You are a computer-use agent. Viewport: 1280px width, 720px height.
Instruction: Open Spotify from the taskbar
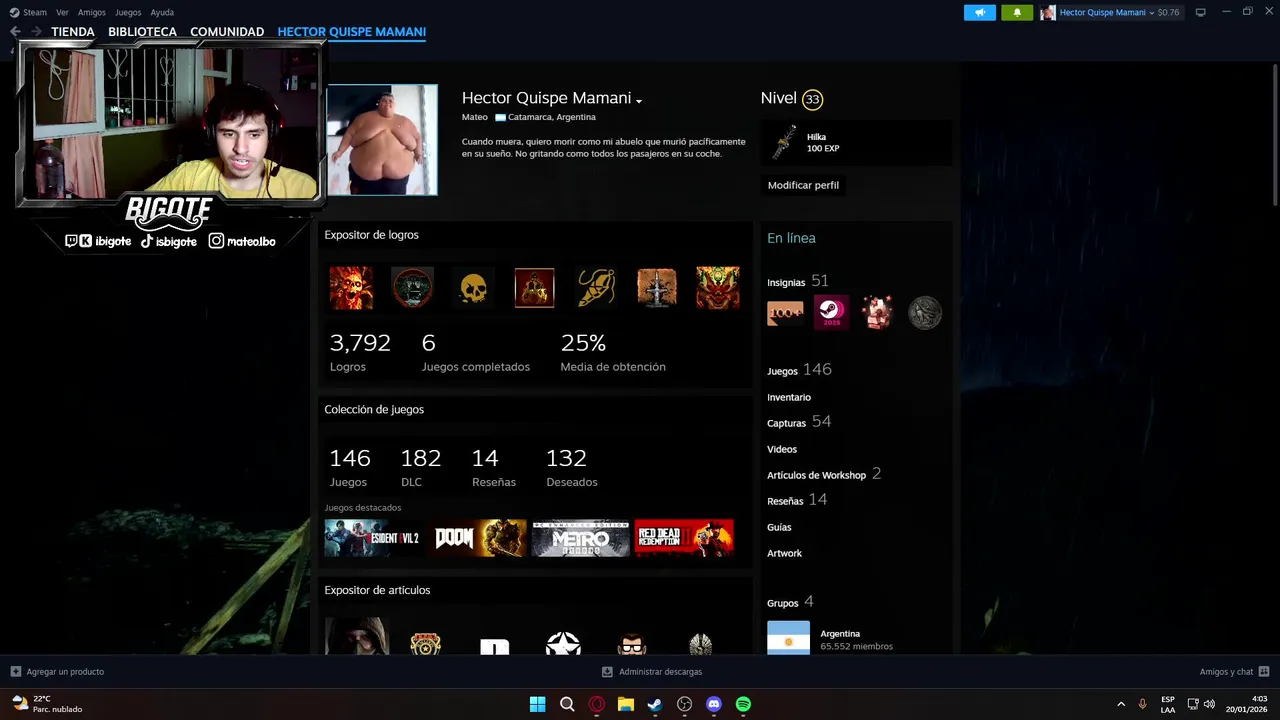pos(743,704)
